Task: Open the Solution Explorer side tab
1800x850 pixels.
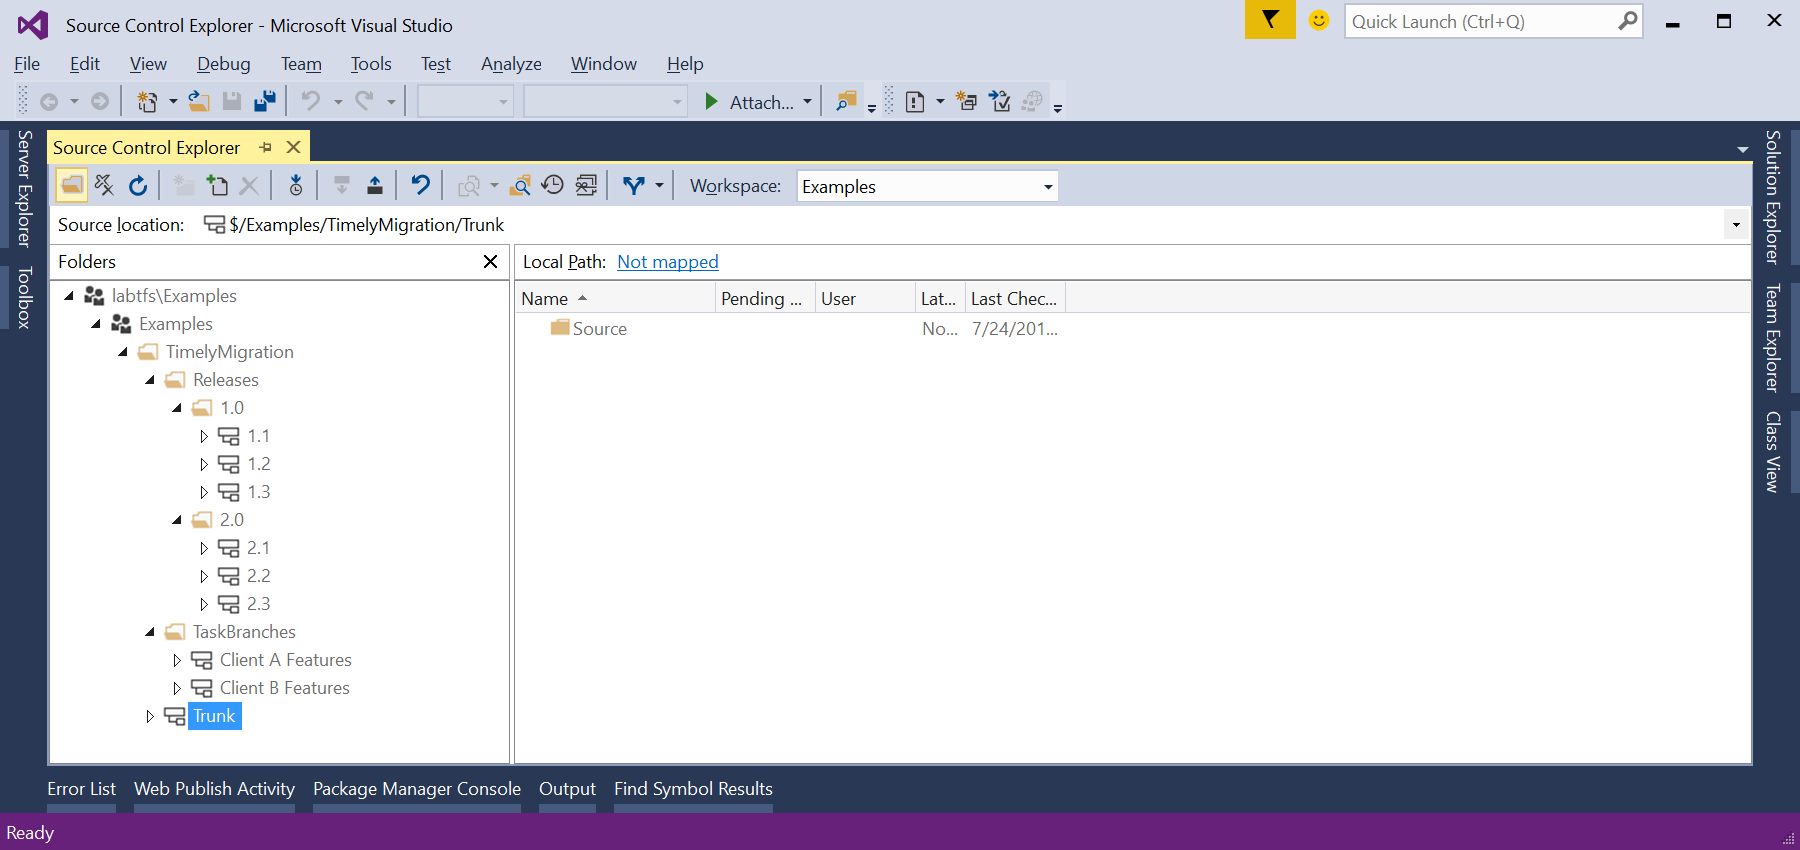Action: pyautogui.click(x=1772, y=197)
